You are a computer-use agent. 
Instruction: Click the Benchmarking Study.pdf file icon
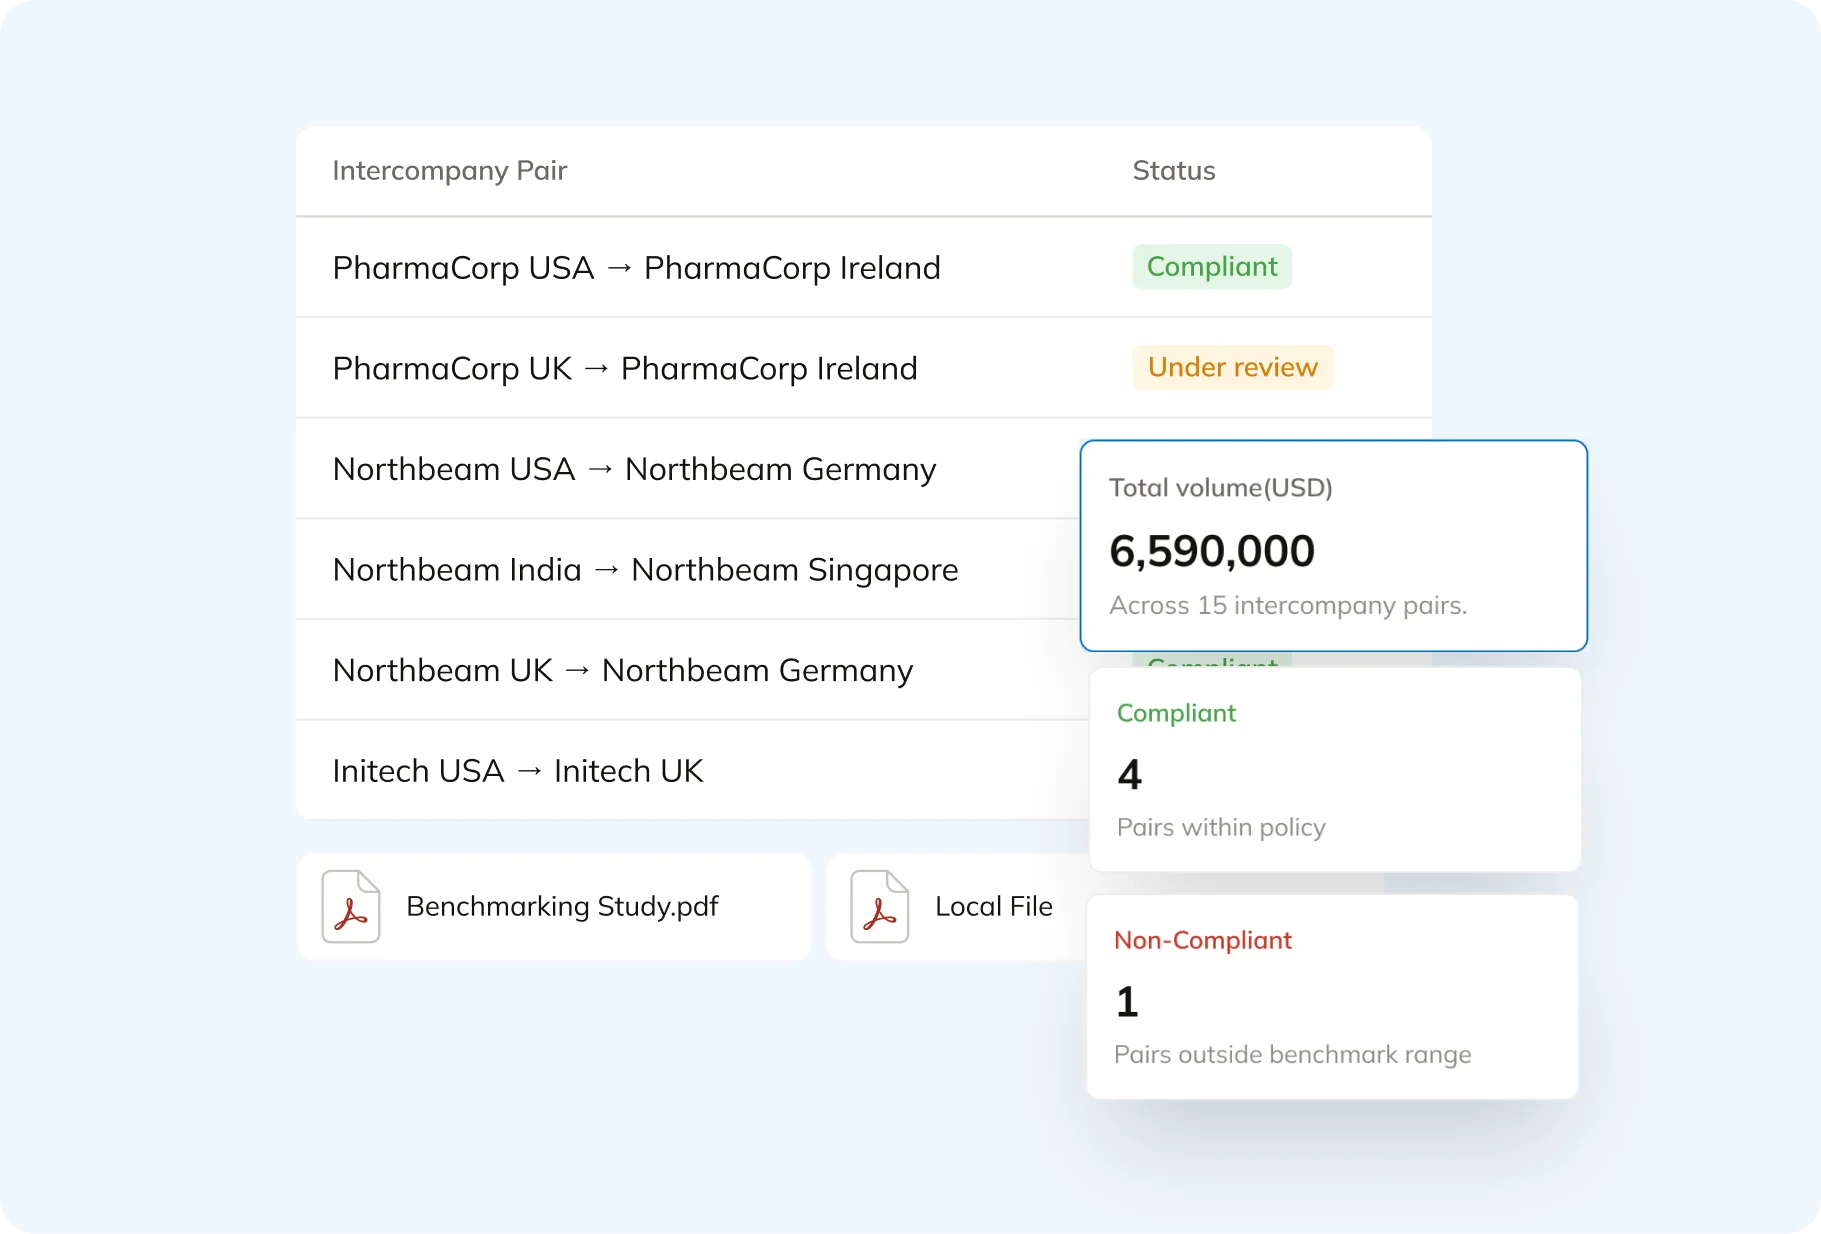tap(350, 906)
